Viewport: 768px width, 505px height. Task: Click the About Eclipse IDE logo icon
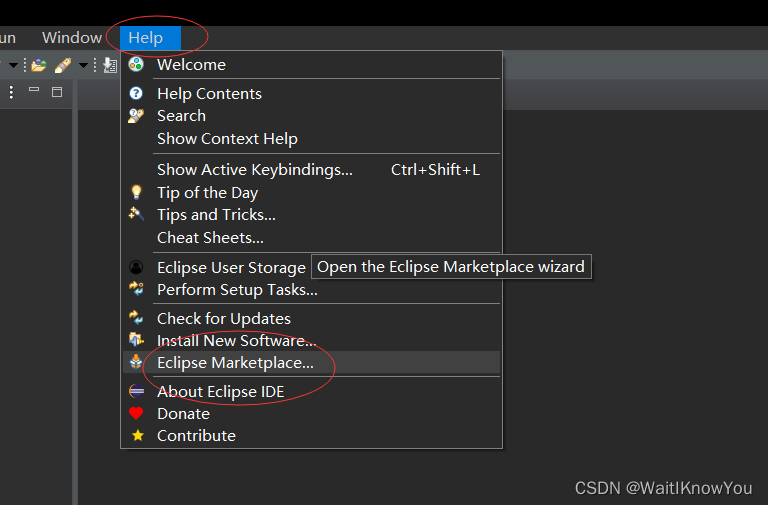tap(136, 391)
